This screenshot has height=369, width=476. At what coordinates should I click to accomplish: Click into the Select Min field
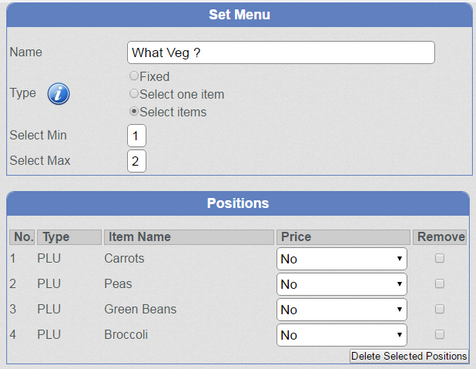click(x=136, y=136)
